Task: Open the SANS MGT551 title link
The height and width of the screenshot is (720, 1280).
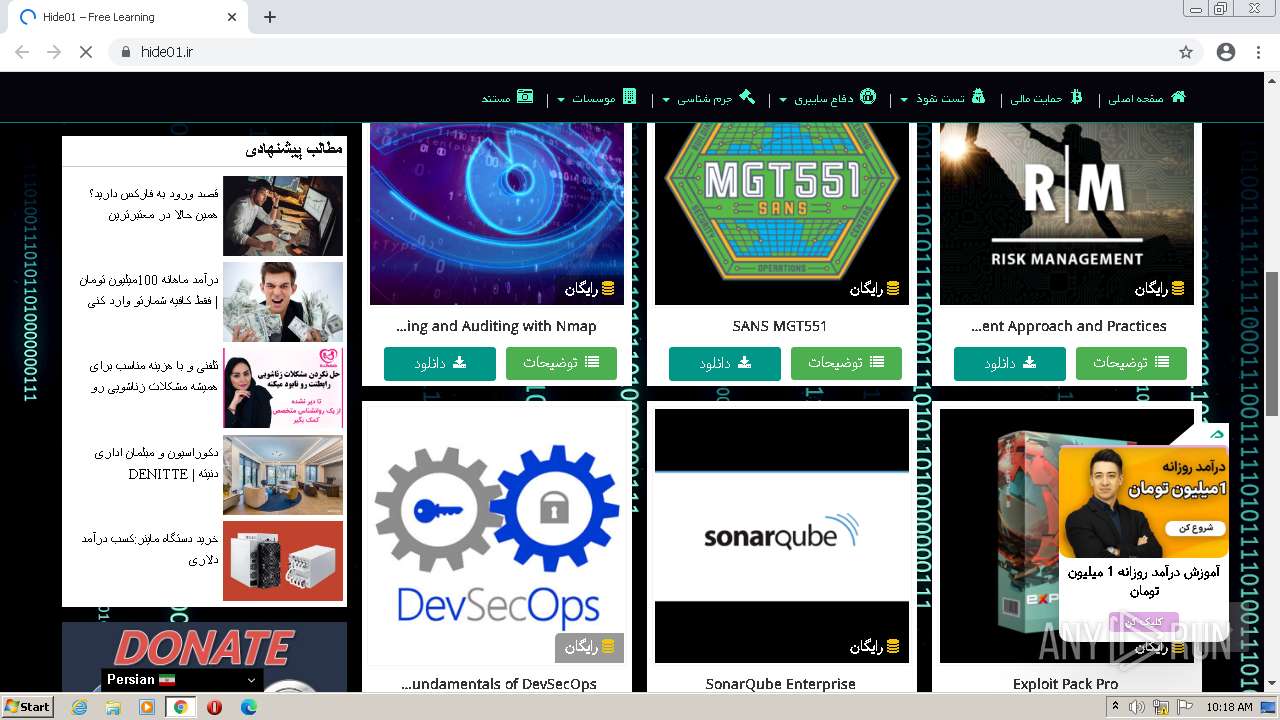Action: [x=780, y=326]
